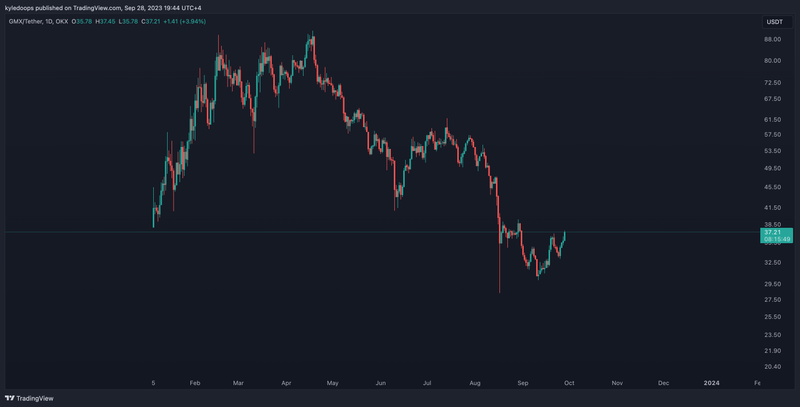Screen dimensions: 800x407
Task: Click the Apr label on time axis
Action: 286,383
